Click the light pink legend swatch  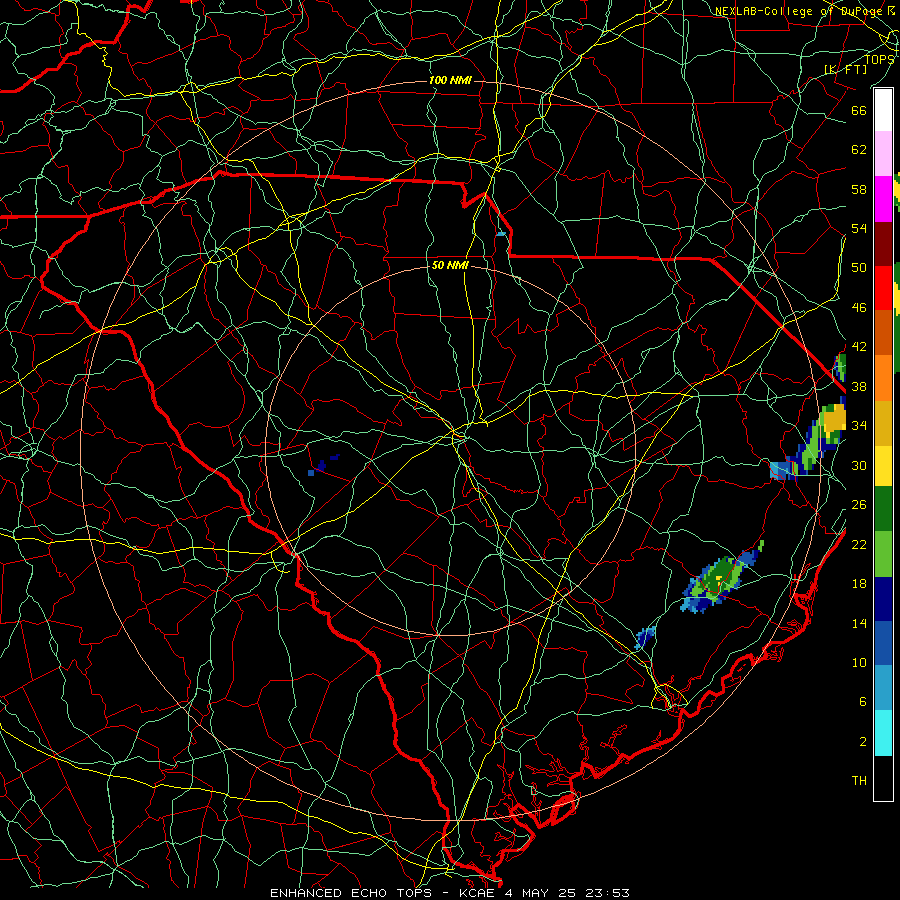pyautogui.click(x=883, y=153)
